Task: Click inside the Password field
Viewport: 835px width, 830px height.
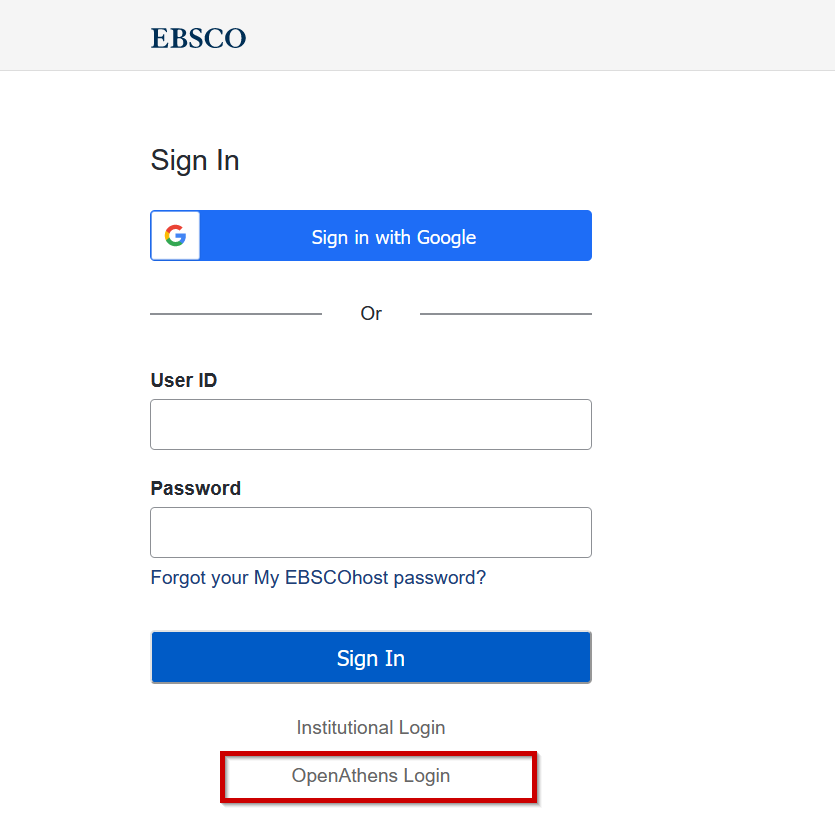Action: coord(371,532)
